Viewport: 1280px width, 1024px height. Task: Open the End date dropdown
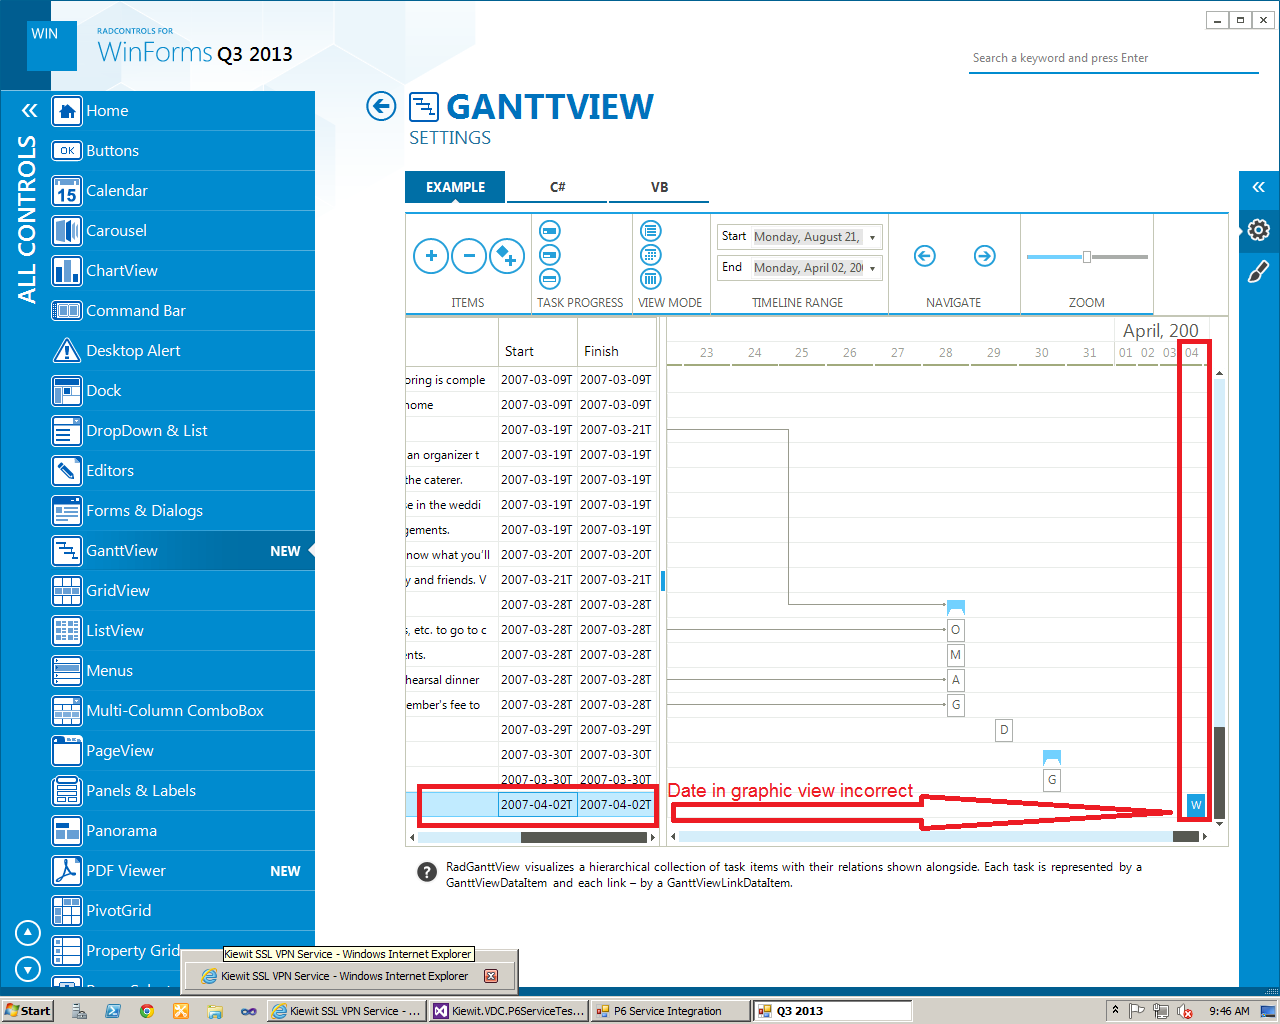872,268
